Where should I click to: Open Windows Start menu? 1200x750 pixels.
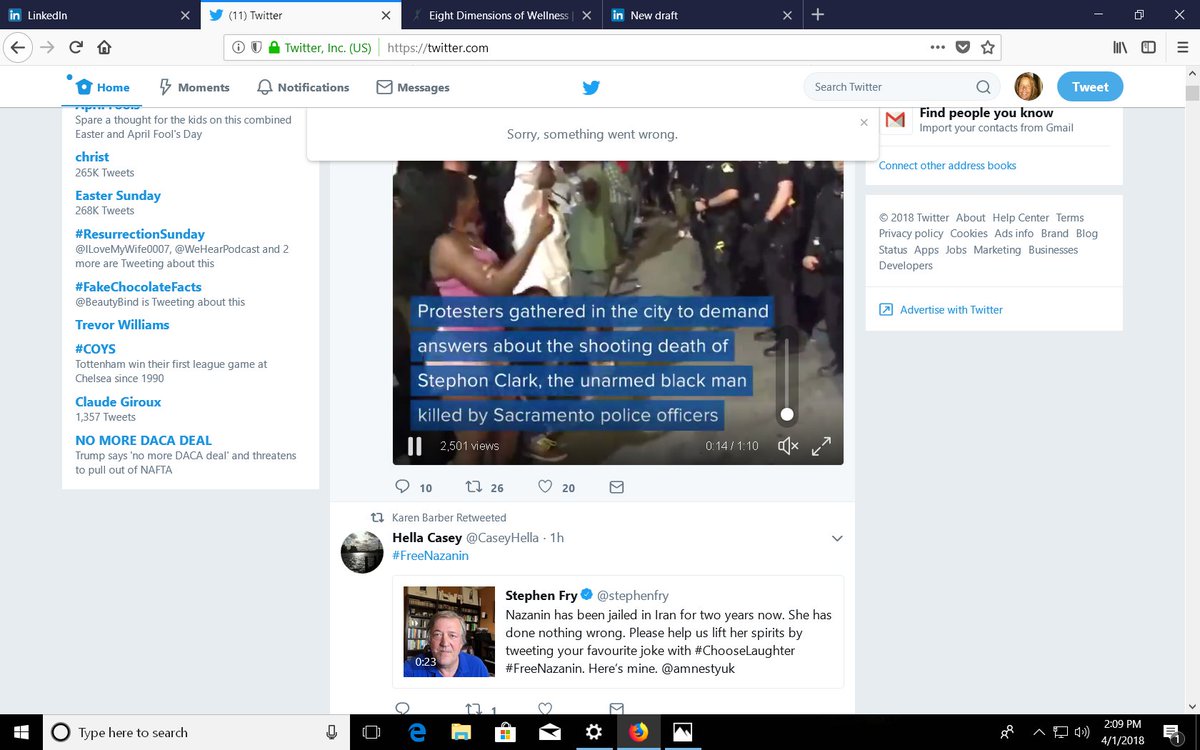pos(23,732)
